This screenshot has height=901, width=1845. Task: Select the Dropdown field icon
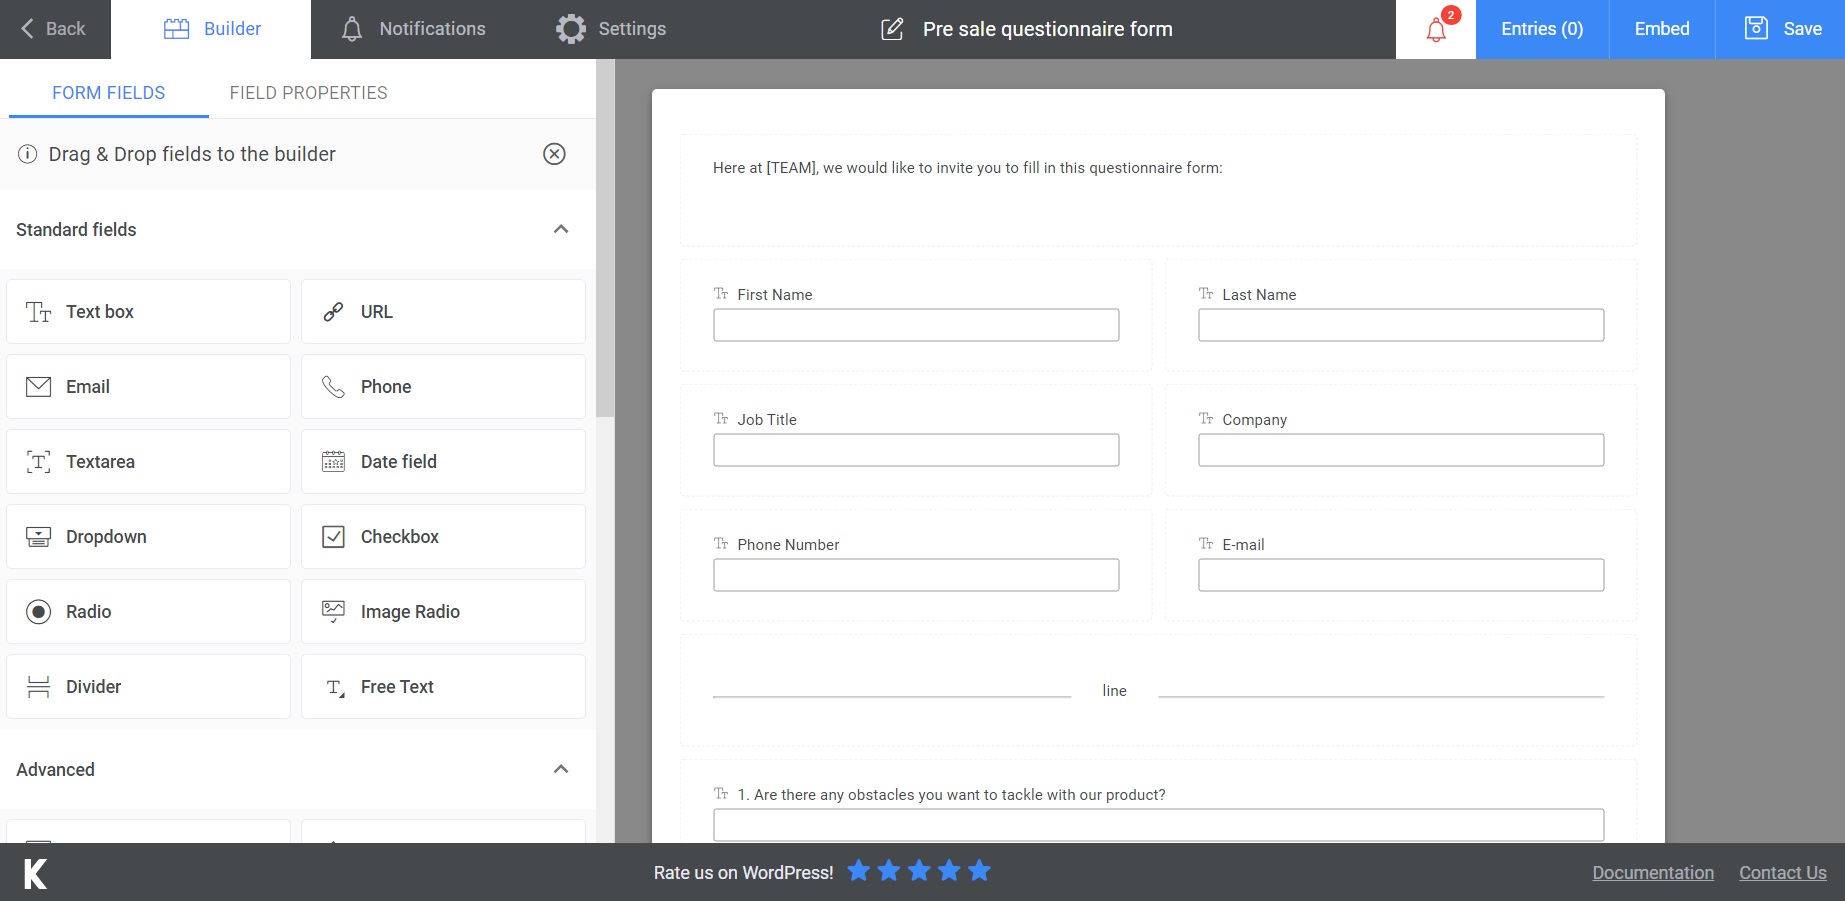pos(37,536)
